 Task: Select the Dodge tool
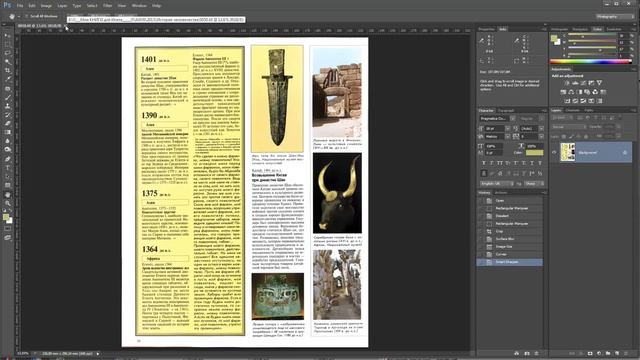7,150
